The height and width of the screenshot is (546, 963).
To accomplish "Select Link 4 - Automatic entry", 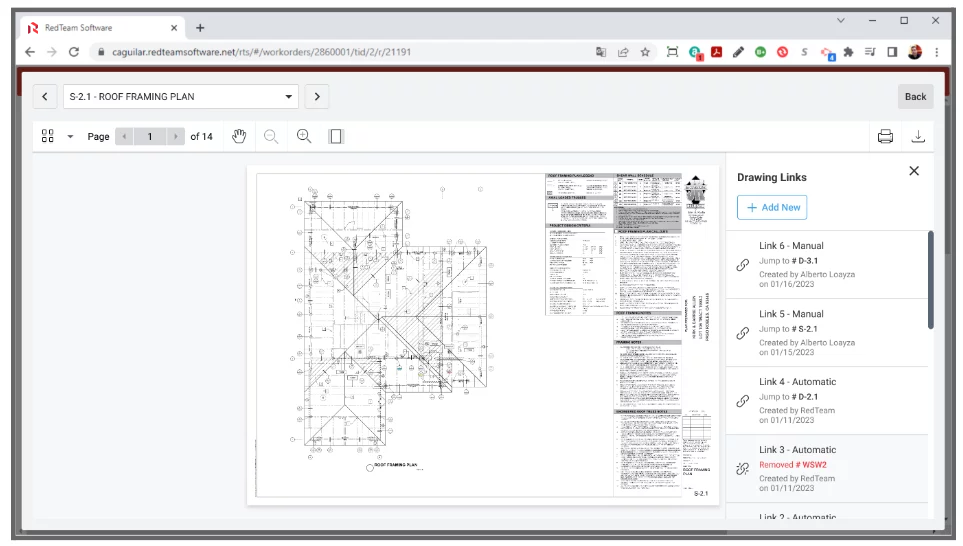I will [827, 401].
